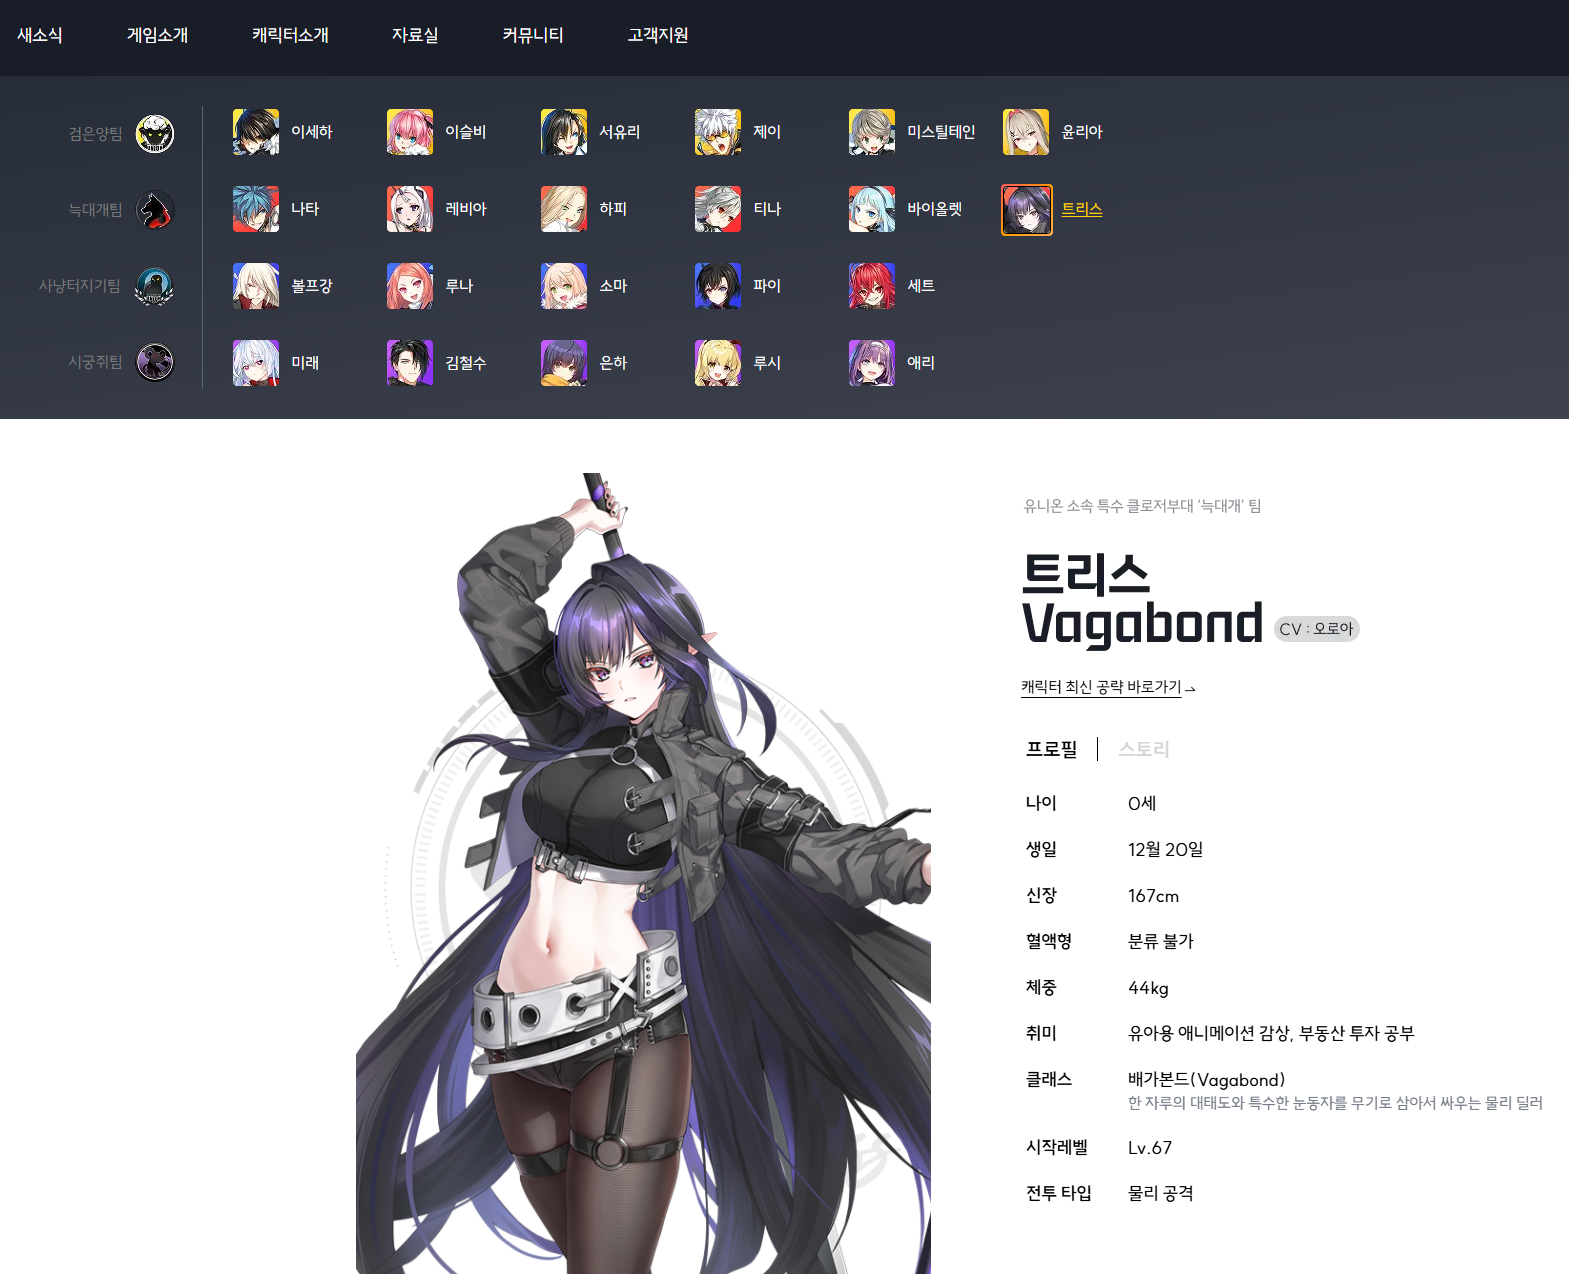This screenshot has width=1569, height=1274.
Task: Switch to the 스토리 tab
Action: coord(1144,749)
